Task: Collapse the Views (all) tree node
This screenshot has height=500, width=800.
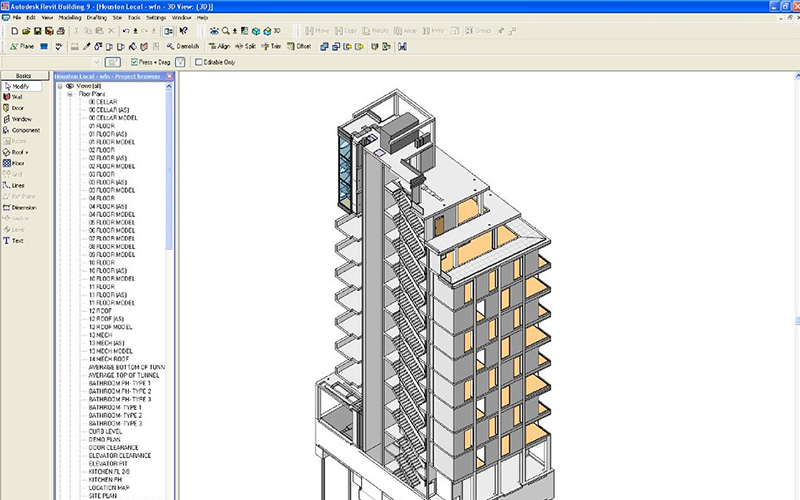Action: pos(60,86)
